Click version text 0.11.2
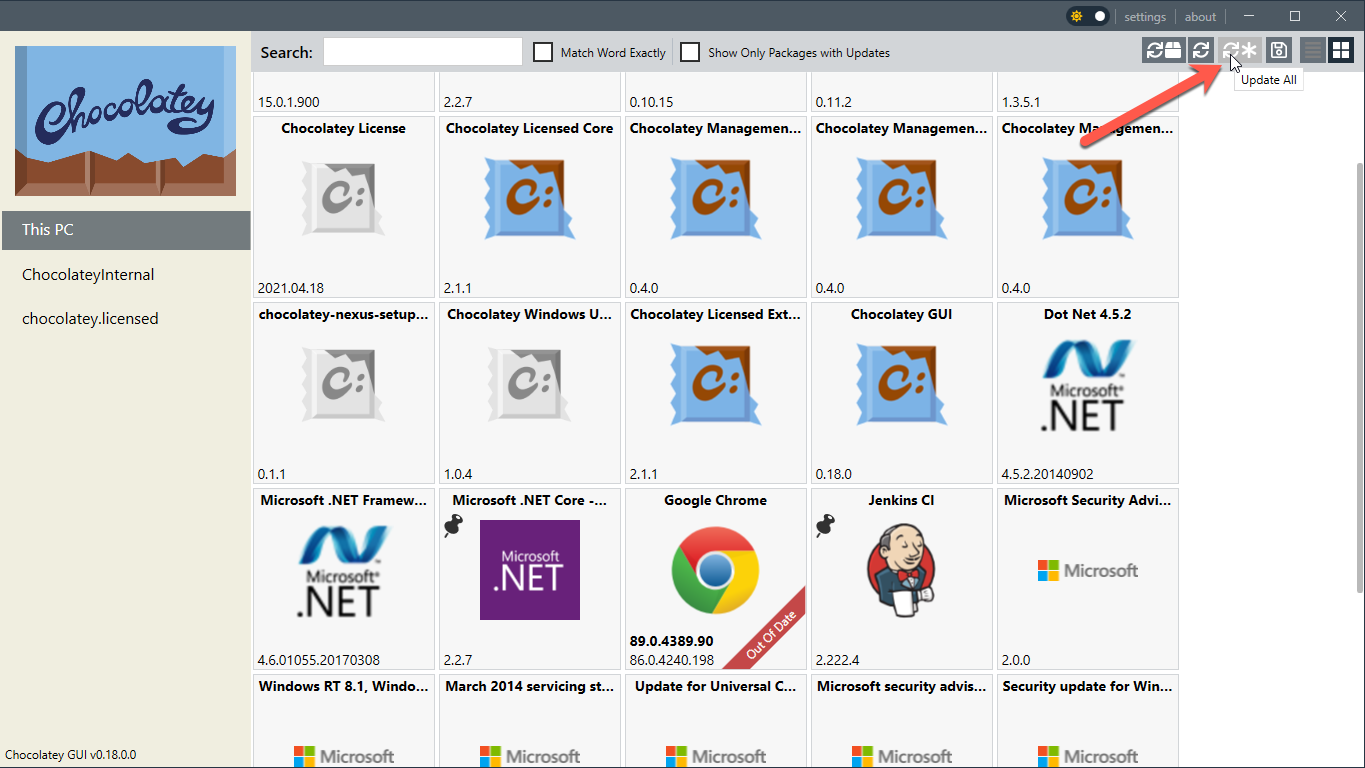The image size is (1365, 768). click(x=834, y=102)
